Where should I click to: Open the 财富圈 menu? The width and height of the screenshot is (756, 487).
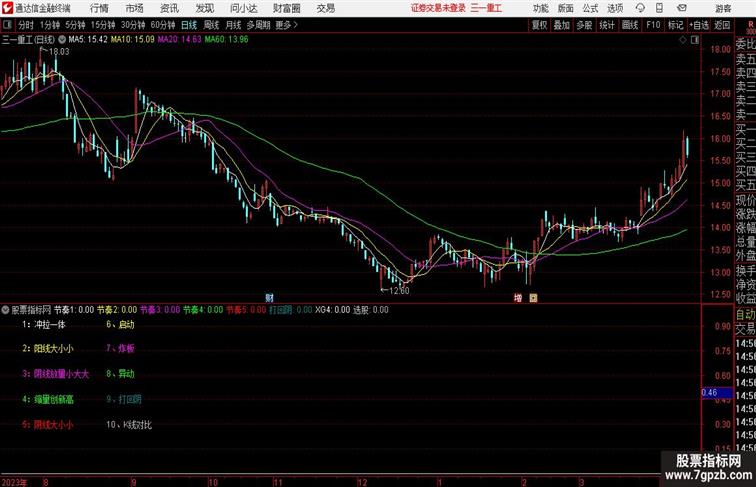click(x=286, y=8)
